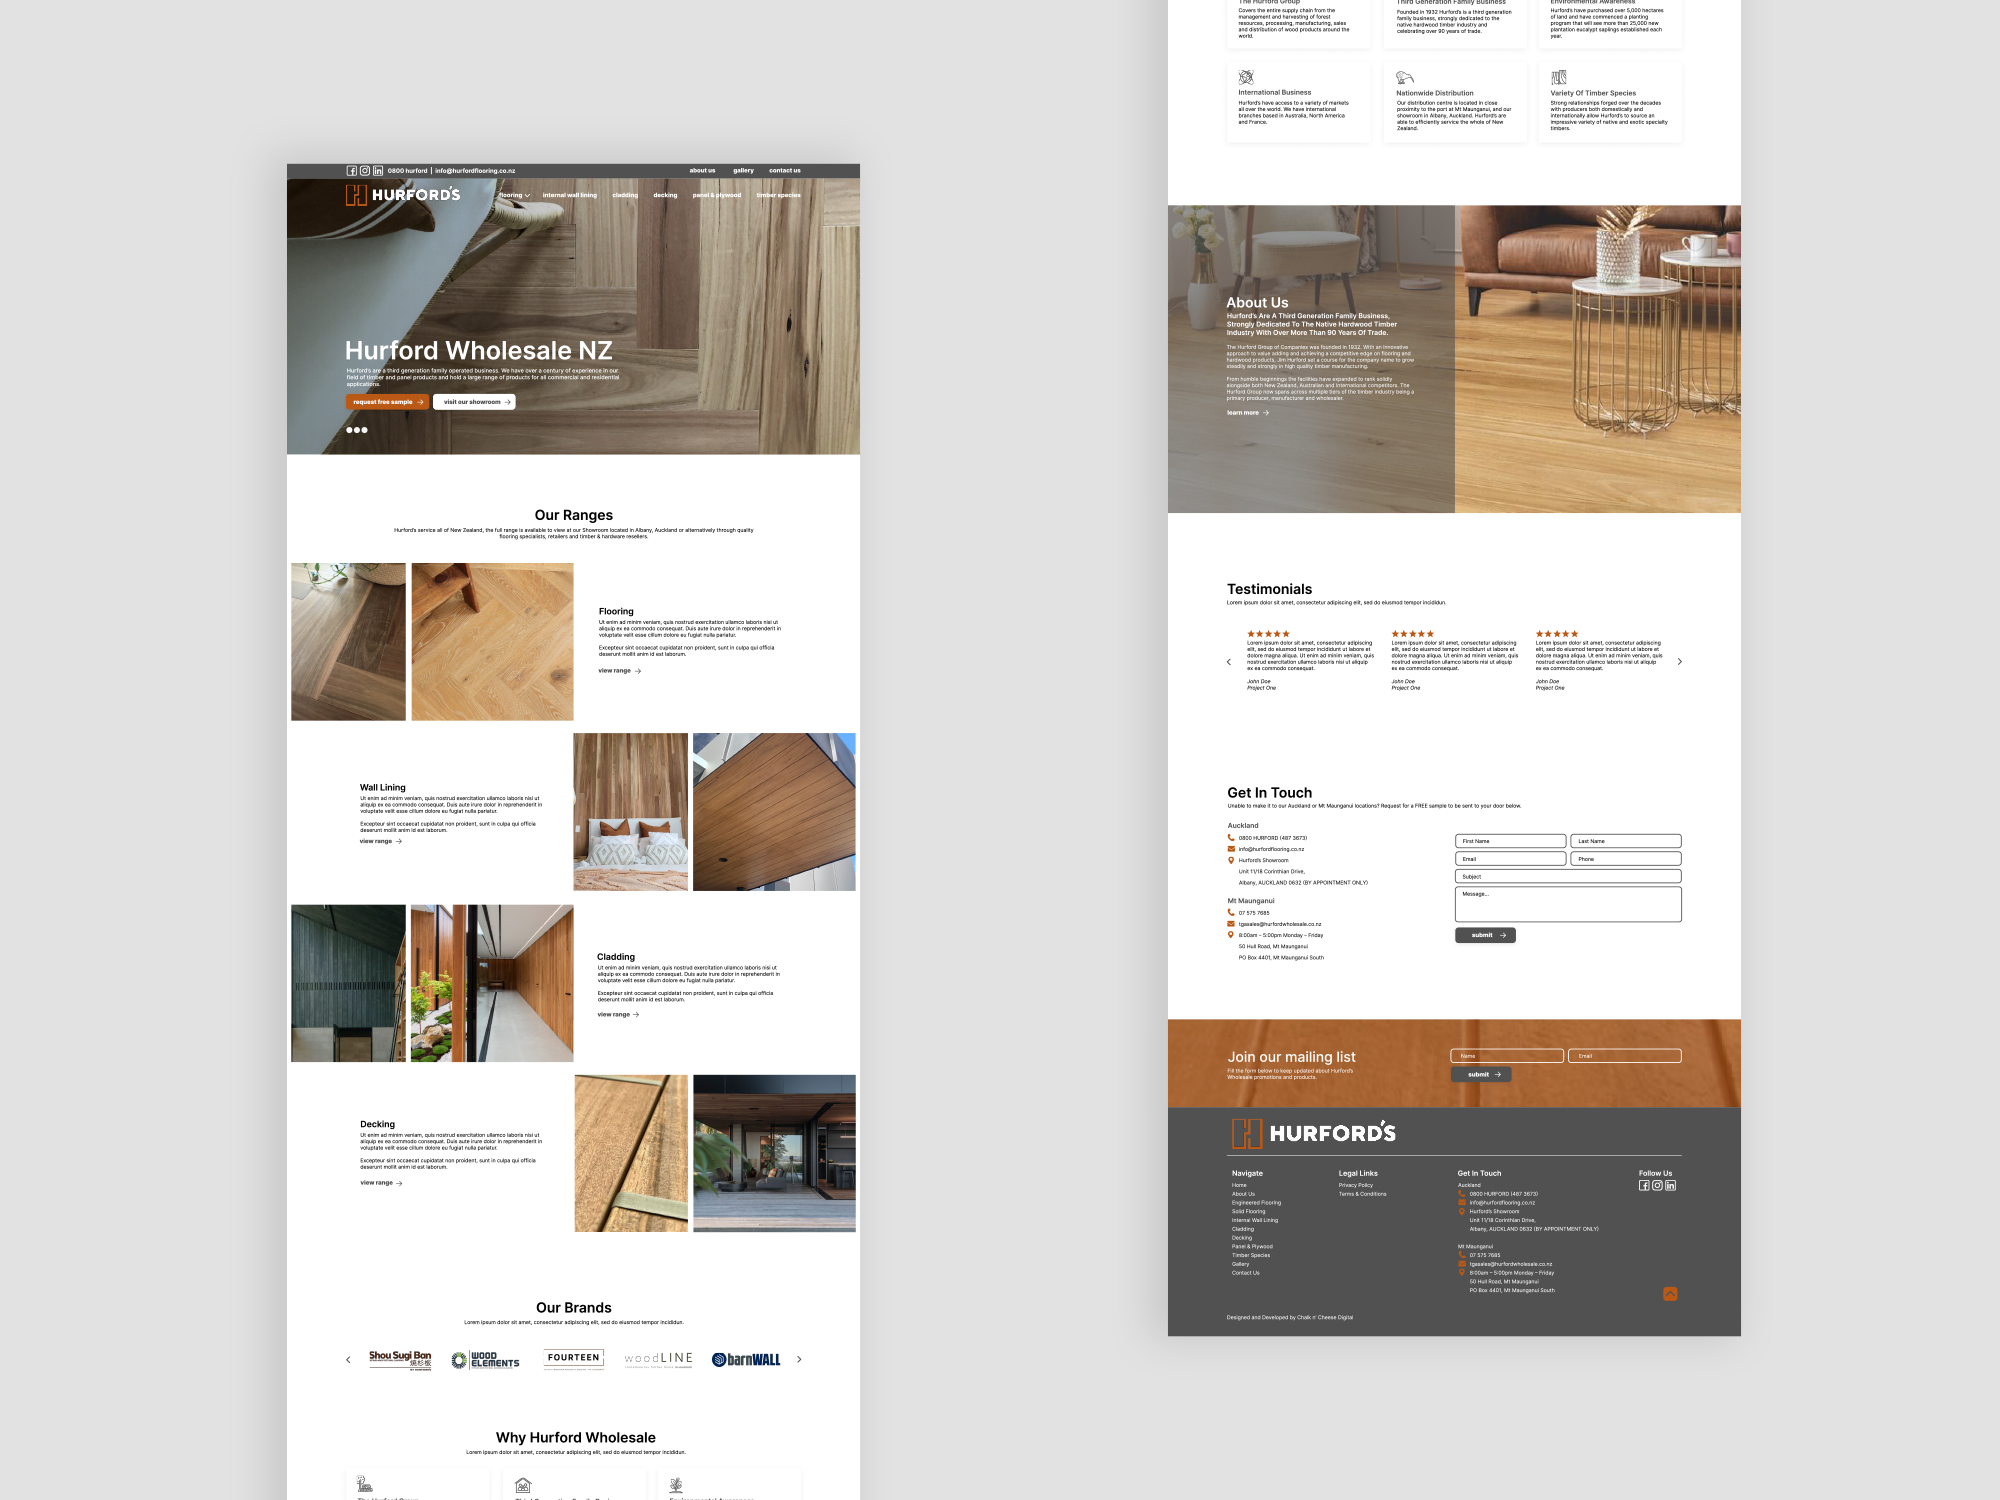Open LinkedIn icon in top header
Viewport: 2000px width, 1500px height.
[378, 171]
